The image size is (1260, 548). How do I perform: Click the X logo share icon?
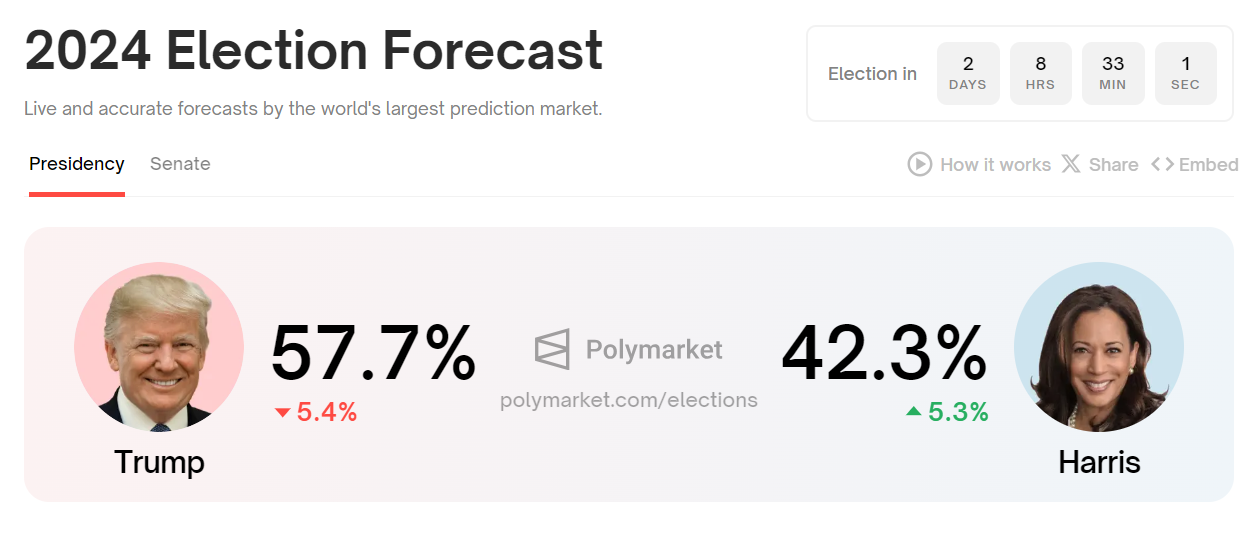(x=1071, y=164)
